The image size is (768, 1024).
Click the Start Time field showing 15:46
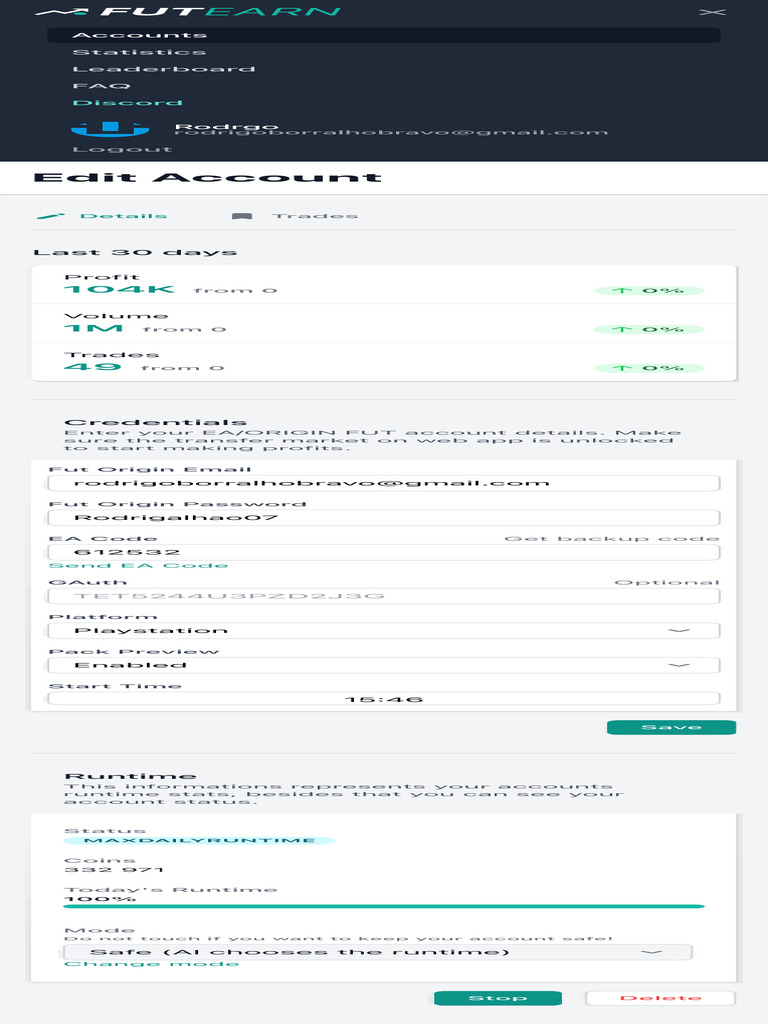[384, 699]
